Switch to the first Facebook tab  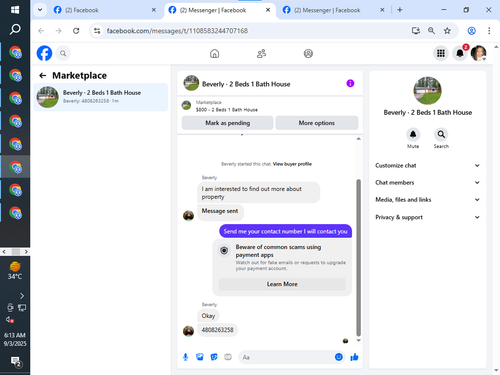(x=104, y=10)
